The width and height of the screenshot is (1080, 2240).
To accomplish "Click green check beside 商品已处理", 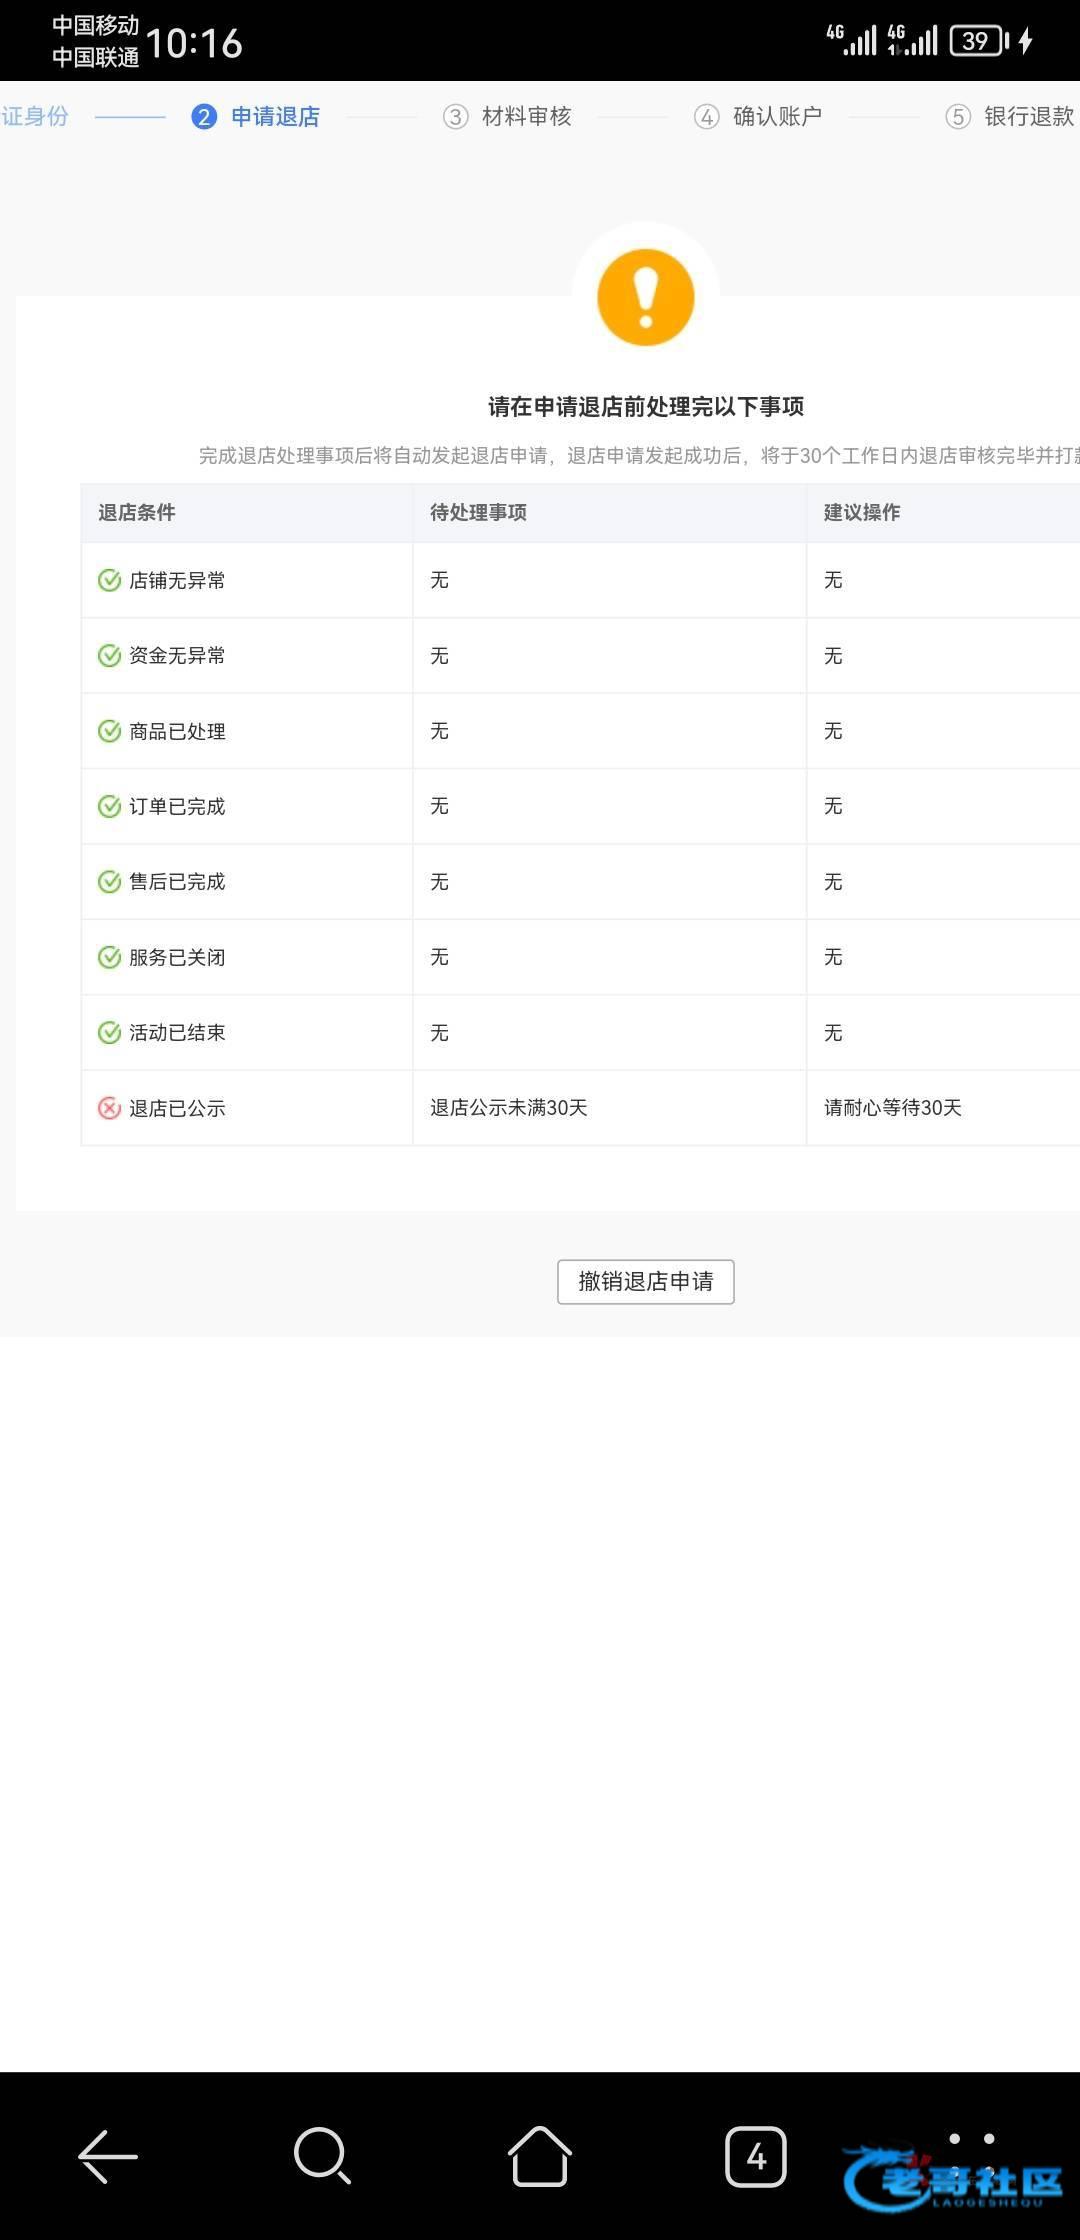I will click(x=109, y=731).
